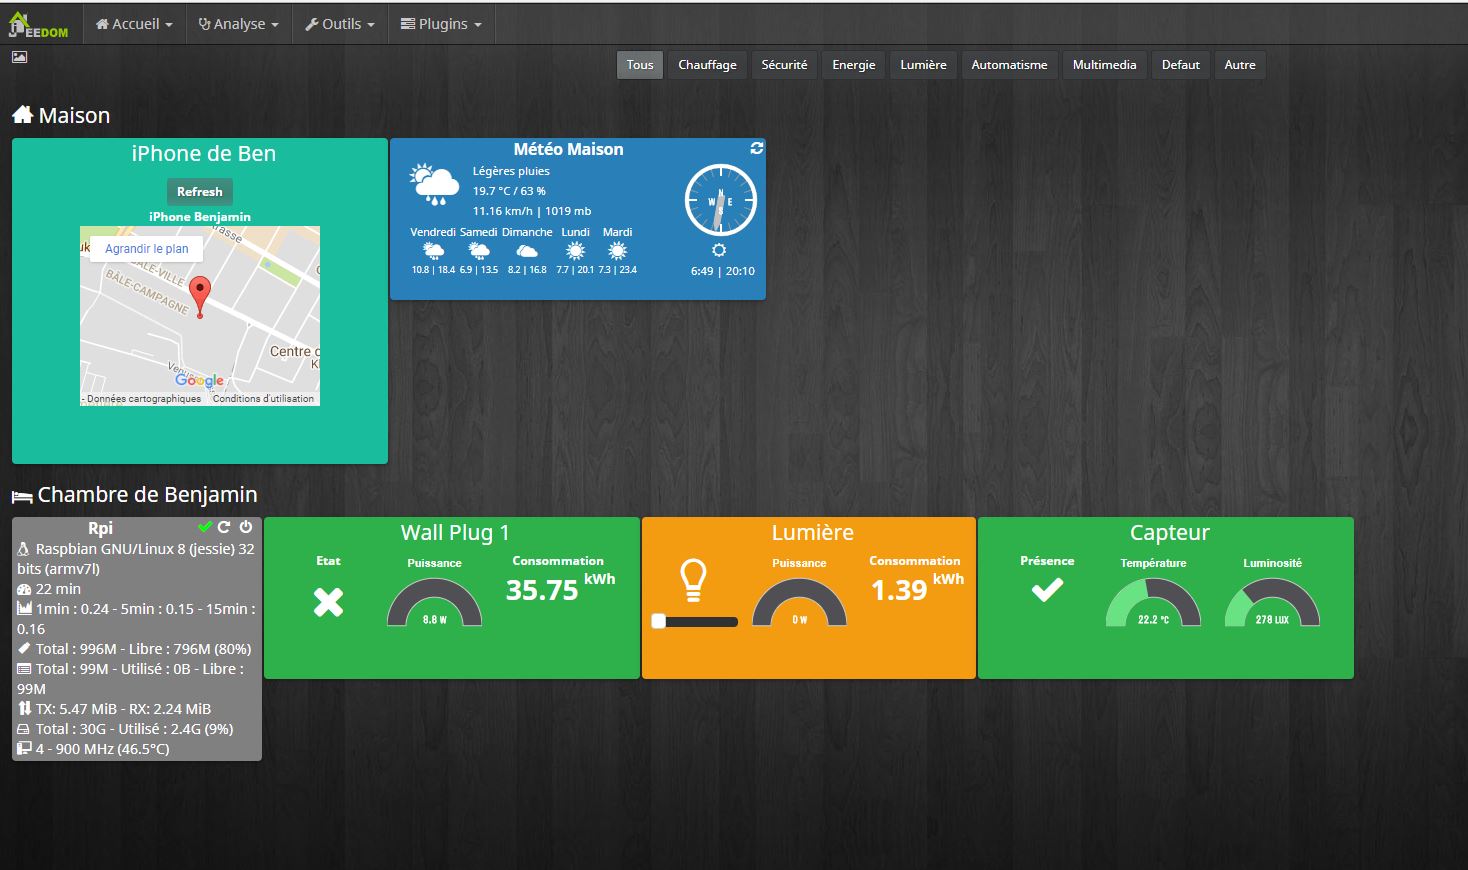Click the Rpi reboot arrow icon
The height and width of the screenshot is (870, 1468).
pyautogui.click(x=224, y=527)
